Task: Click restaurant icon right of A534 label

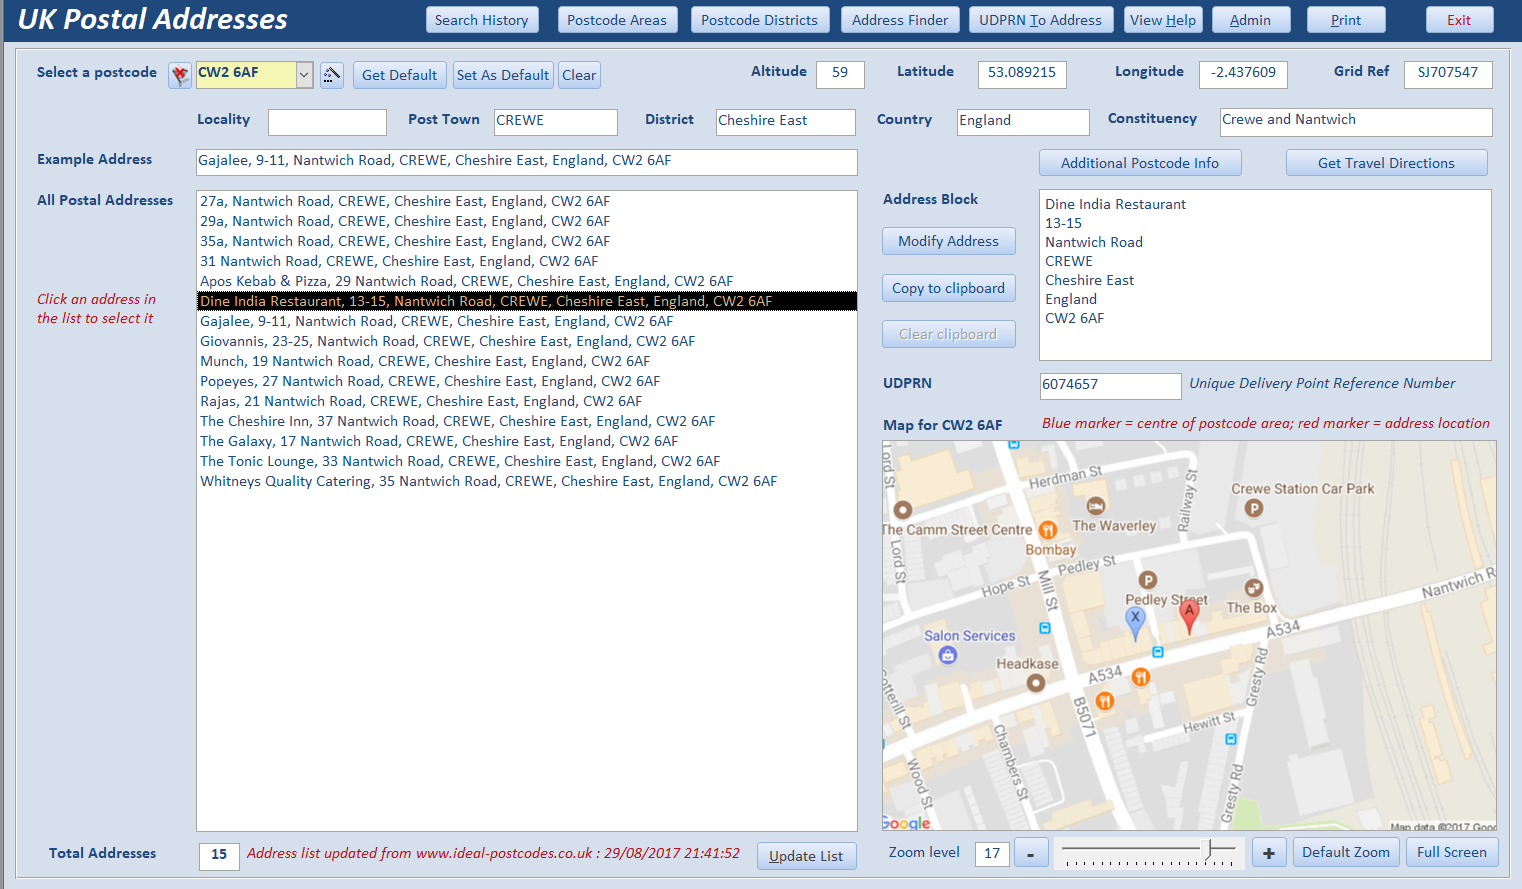Action: [x=1141, y=677]
